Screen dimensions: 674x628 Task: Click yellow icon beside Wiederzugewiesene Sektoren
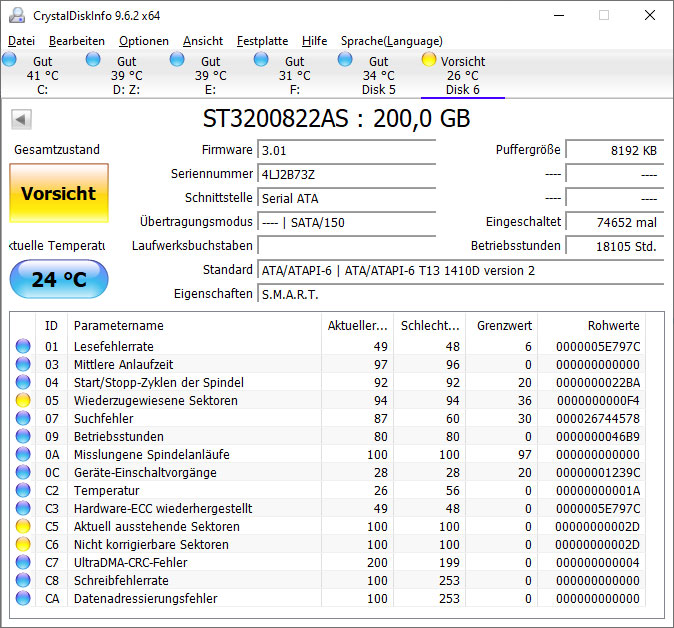click(22, 401)
